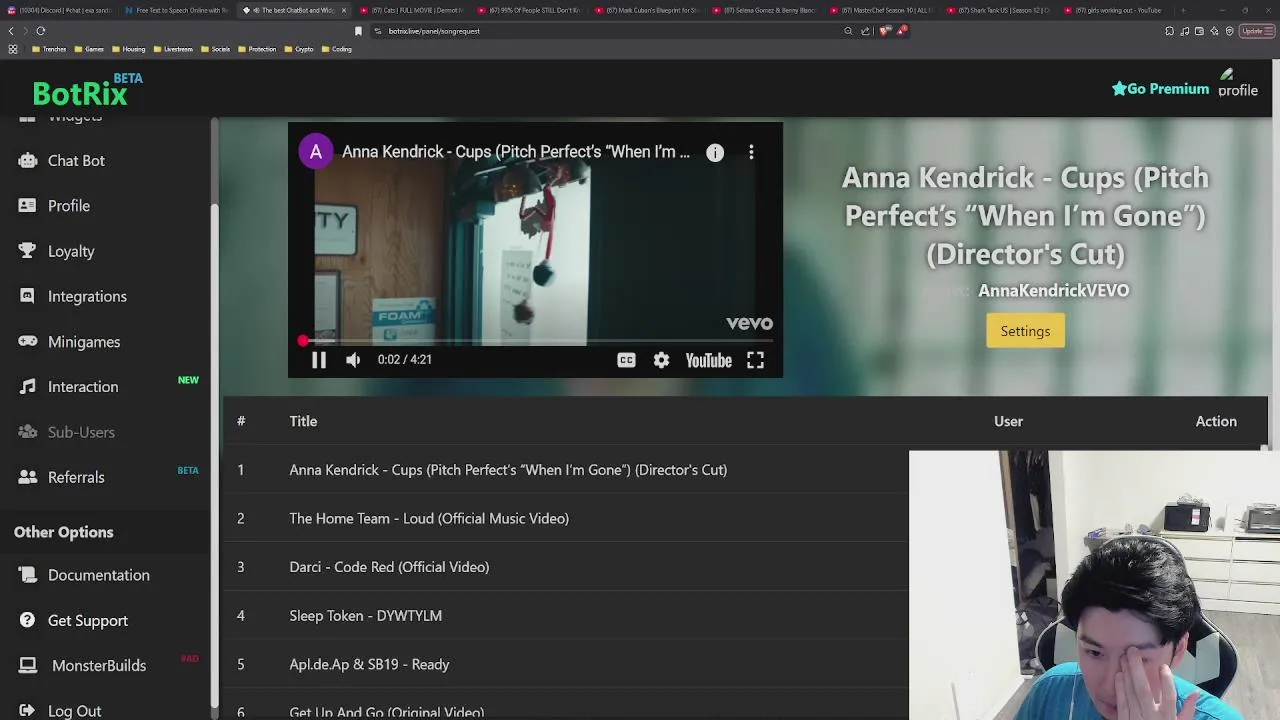Click the MonsterBuilds laptop icon
The height and width of the screenshot is (720, 1280).
[30, 665]
